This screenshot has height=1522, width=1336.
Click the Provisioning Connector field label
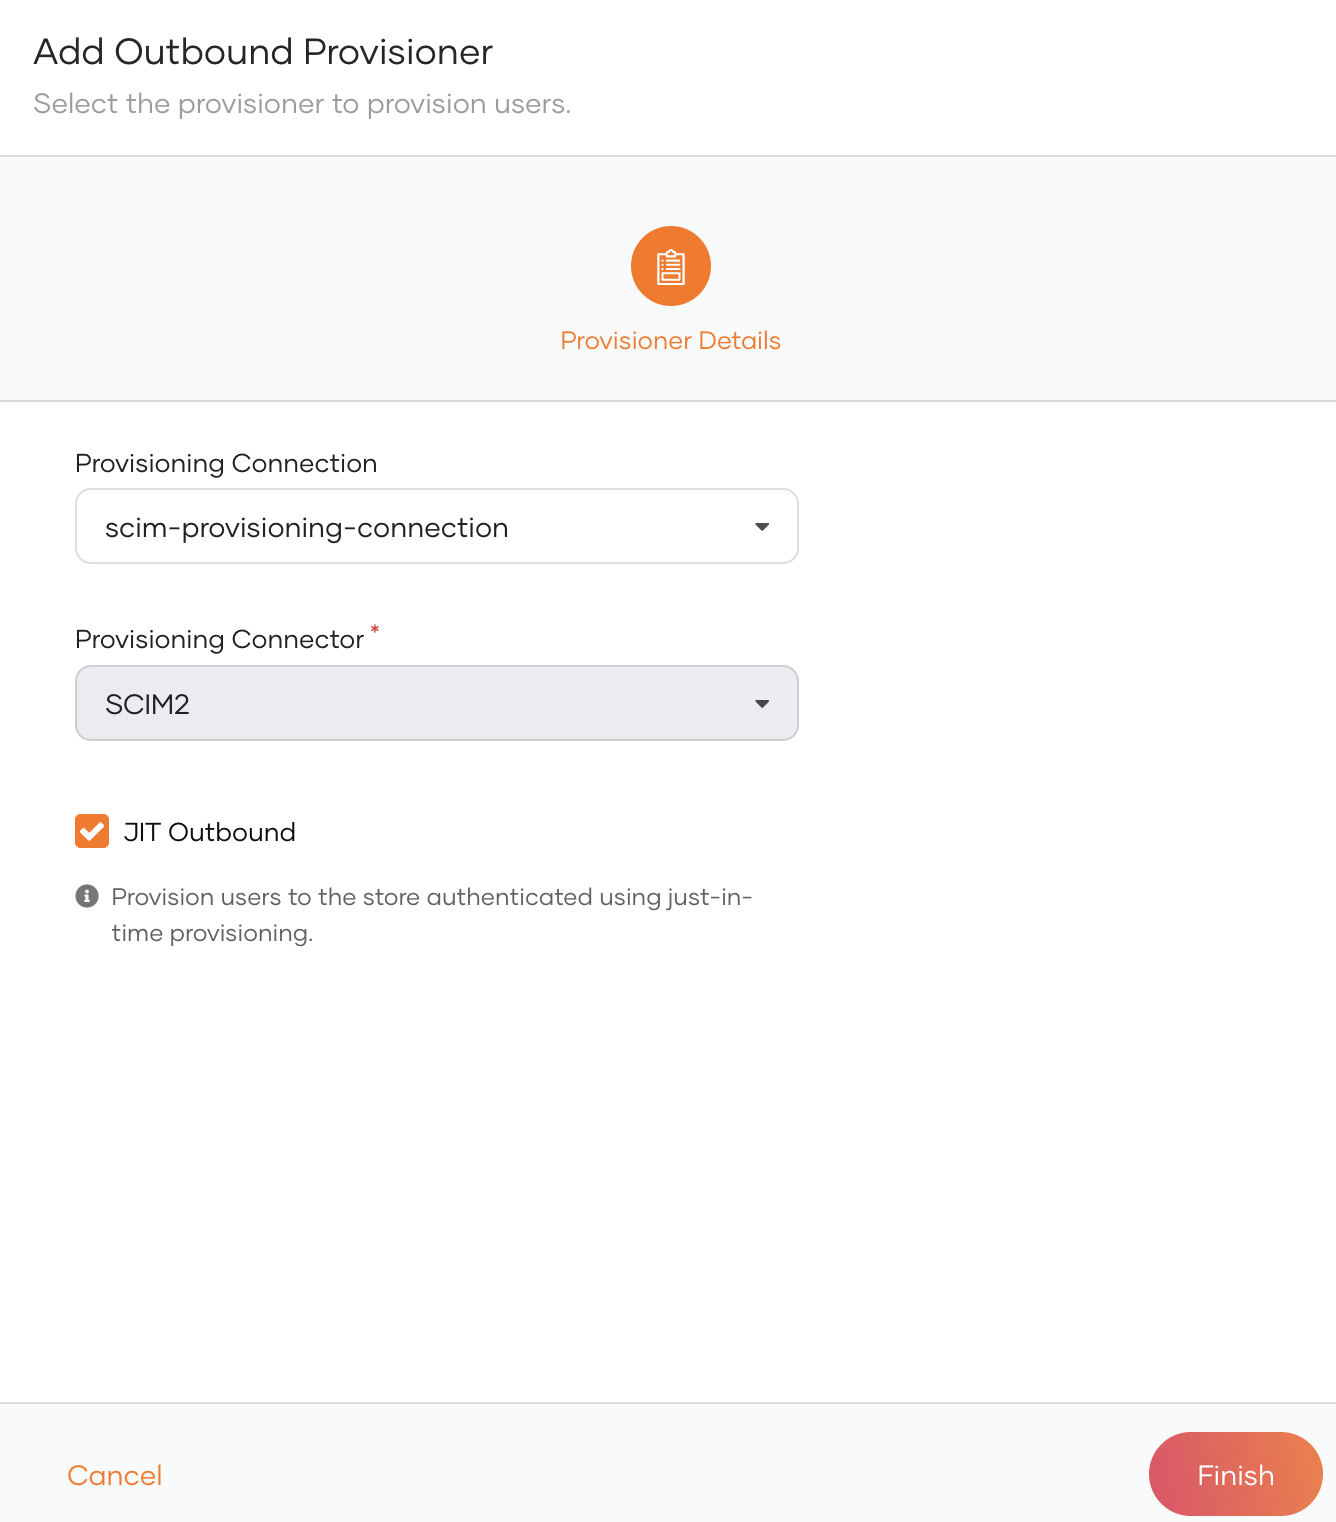point(219,640)
